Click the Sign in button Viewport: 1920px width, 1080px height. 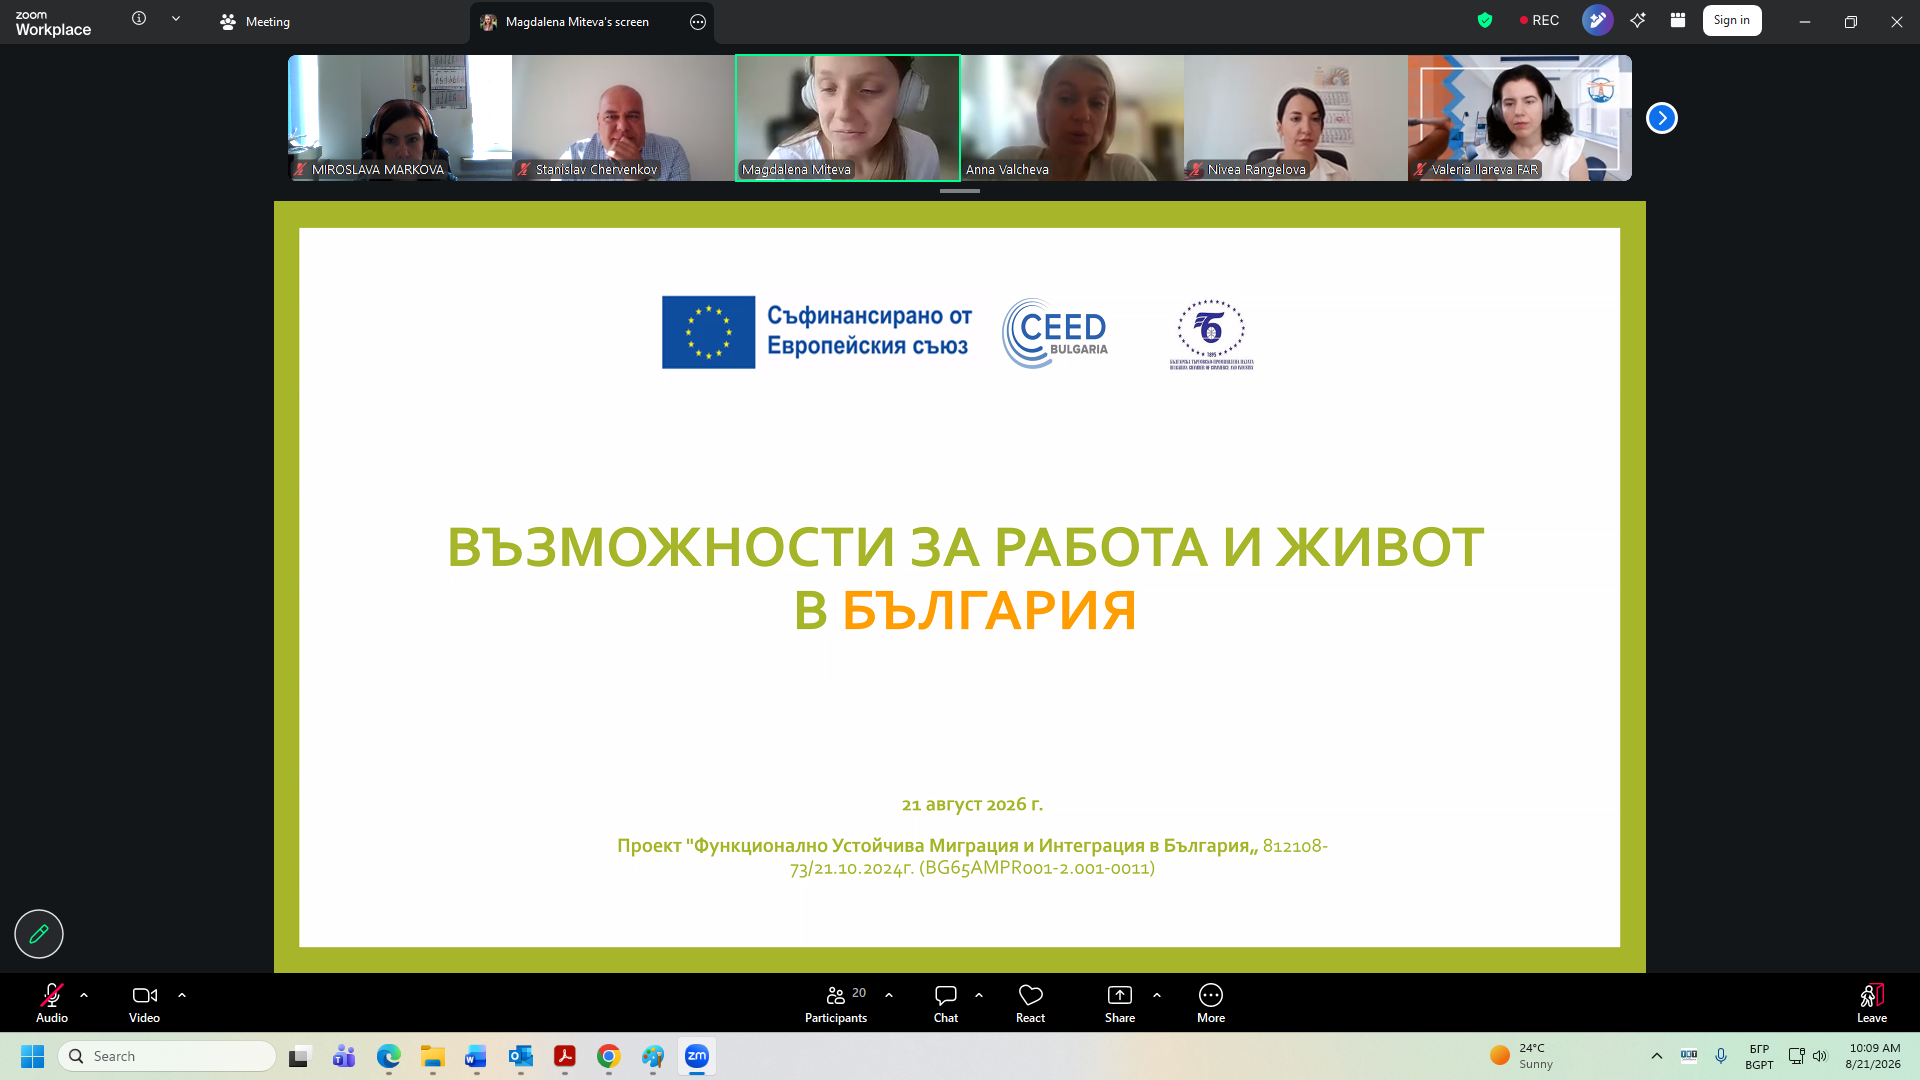click(x=1732, y=20)
